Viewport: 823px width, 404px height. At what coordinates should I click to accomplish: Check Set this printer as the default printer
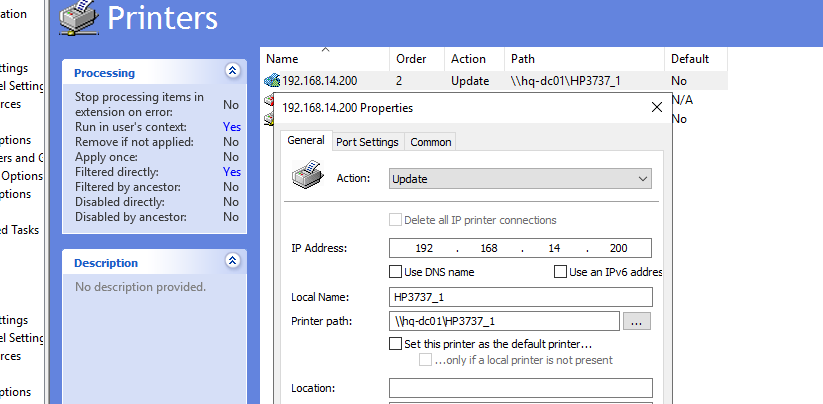click(396, 343)
